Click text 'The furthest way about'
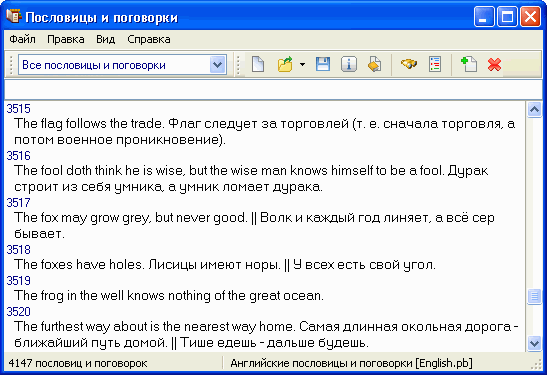Image resolution: width=547 pixels, height=375 pixels. click(81, 327)
